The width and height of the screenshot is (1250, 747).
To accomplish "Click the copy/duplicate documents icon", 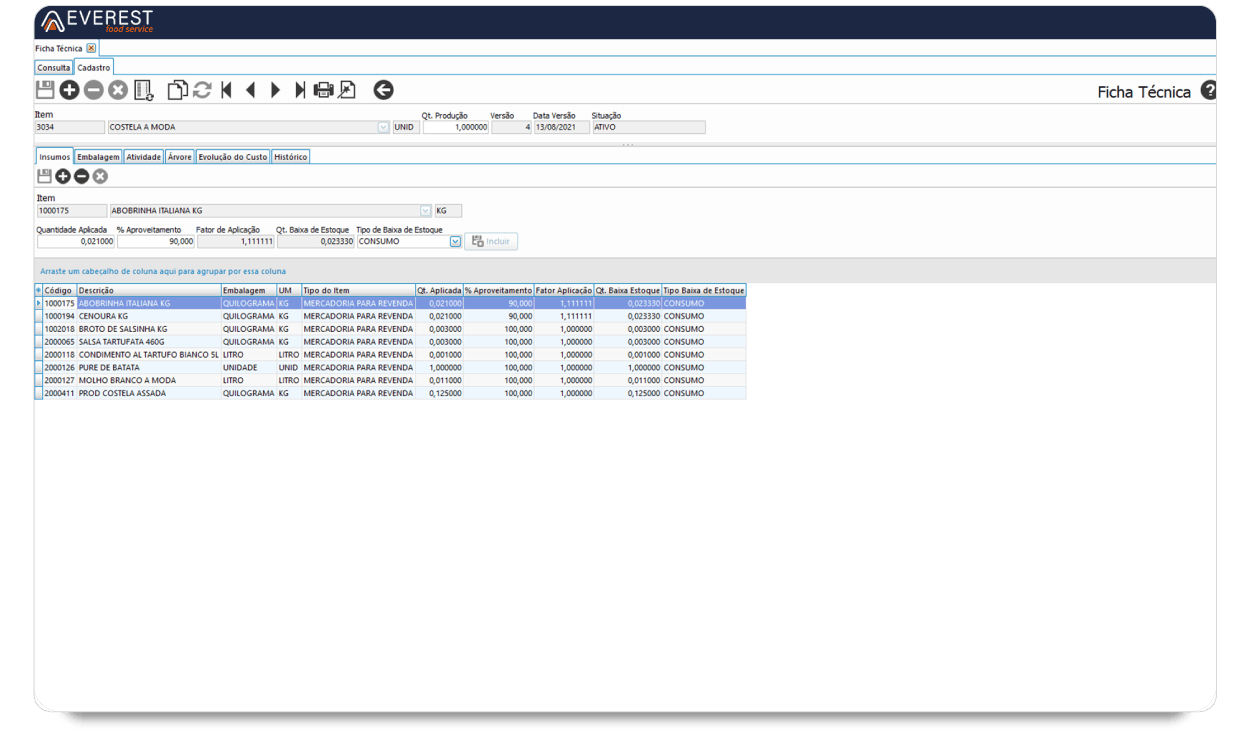I will click(177, 90).
